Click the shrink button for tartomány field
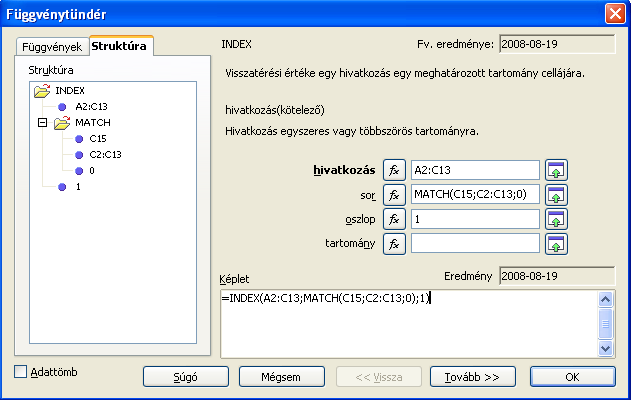This screenshot has height=400, width=631. (x=556, y=244)
